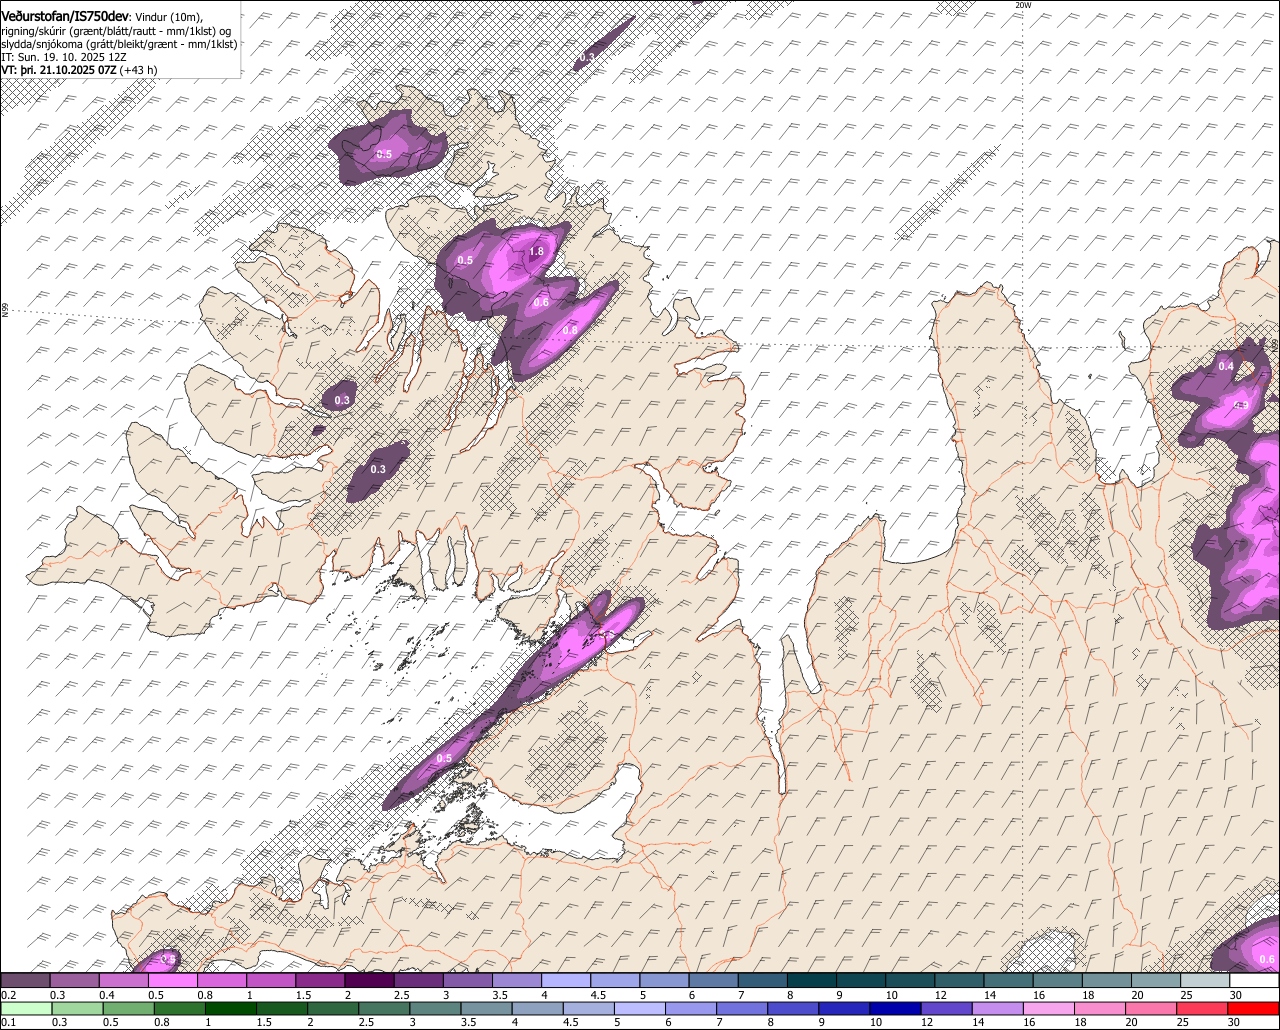The height and width of the screenshot is (1030, 1280).
Task: Click the 'rigning/skúrir' legend description line
Action: click(x=116, y=31)
